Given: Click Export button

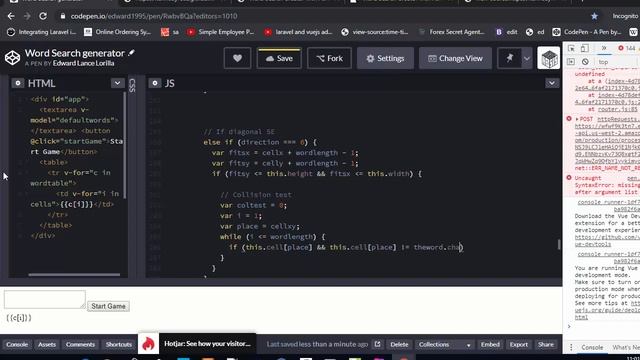Looking at the screenshot, I should pyautogui.click(x=519, y=344).
